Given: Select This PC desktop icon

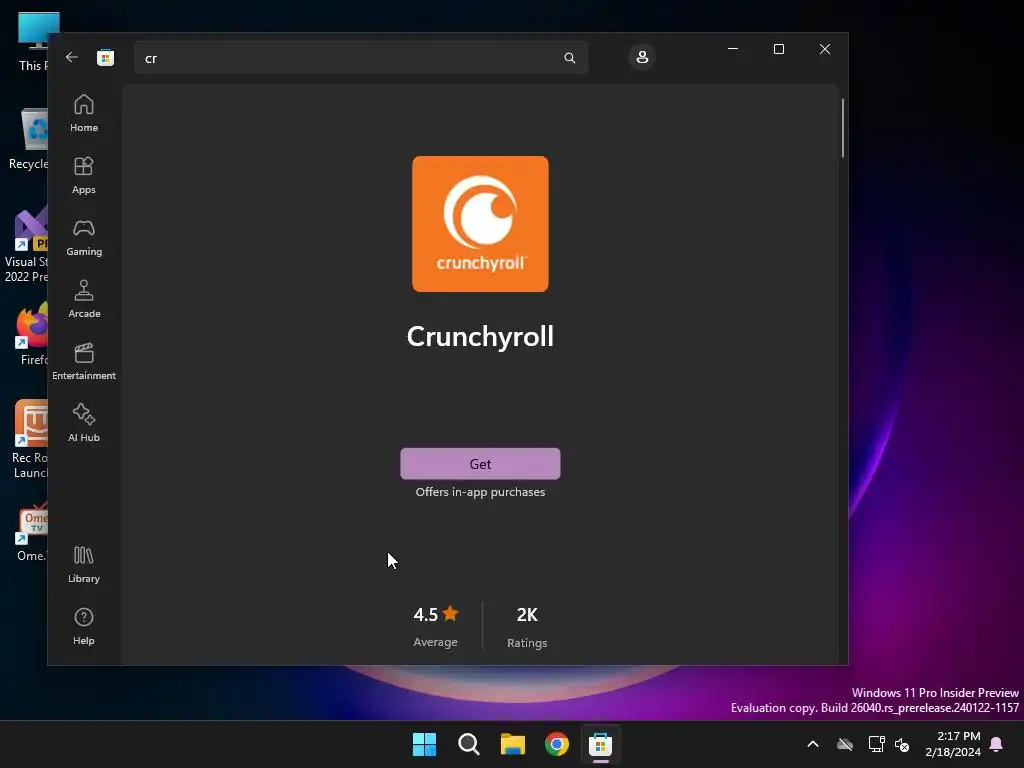Looking at the screenshot, I should pos(31,42).
